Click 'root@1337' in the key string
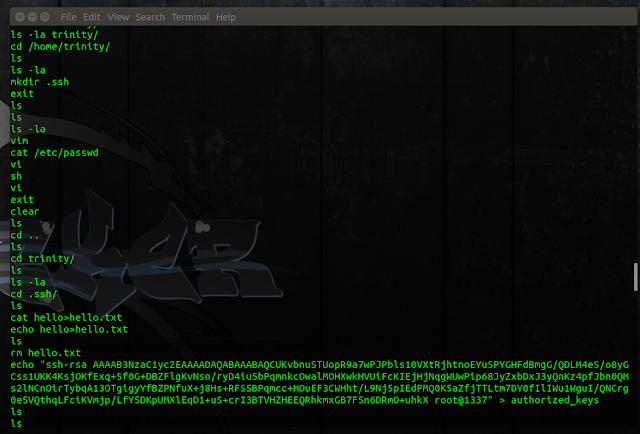Image resolution: width=640 pixels, height=434 pixels. click(x=461, y=400)
